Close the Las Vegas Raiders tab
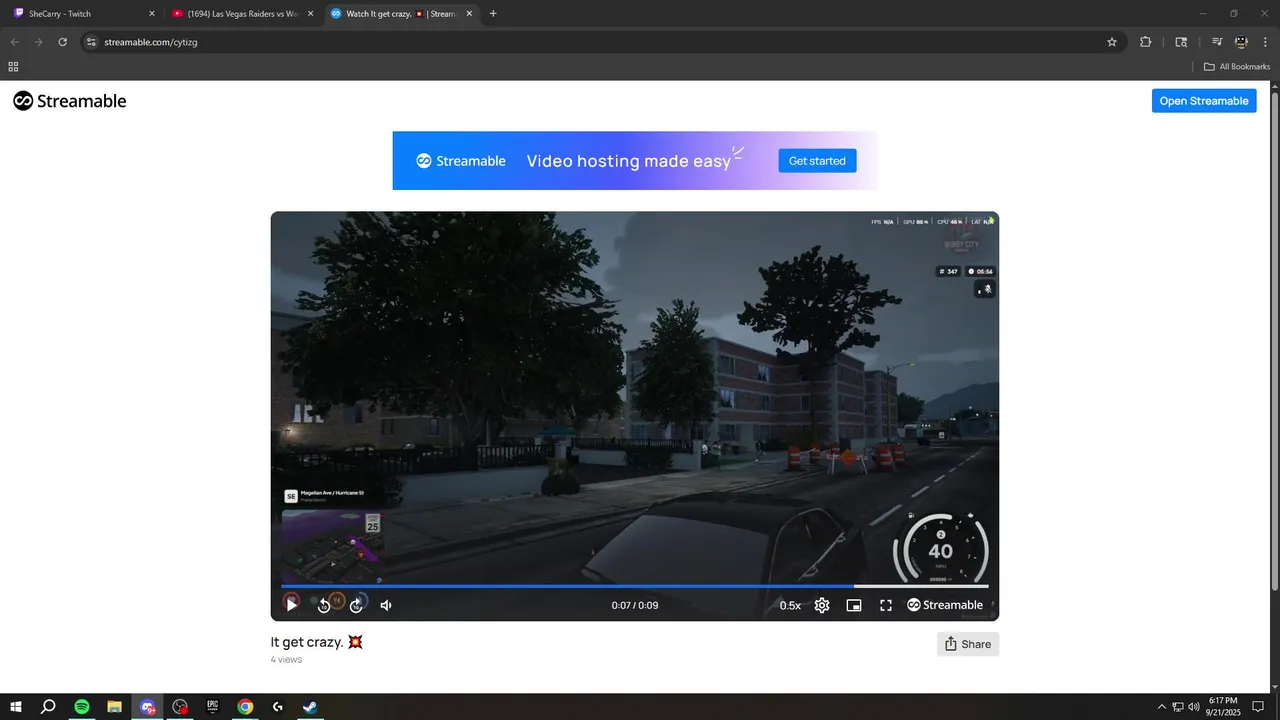The height and width of the screenshot is (720, 1280). pos(311,14)
